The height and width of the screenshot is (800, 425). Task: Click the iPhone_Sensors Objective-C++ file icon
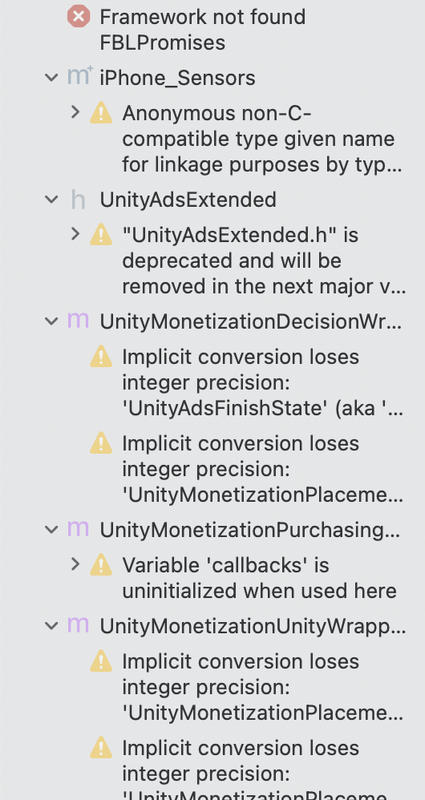(x=80, y=76)
